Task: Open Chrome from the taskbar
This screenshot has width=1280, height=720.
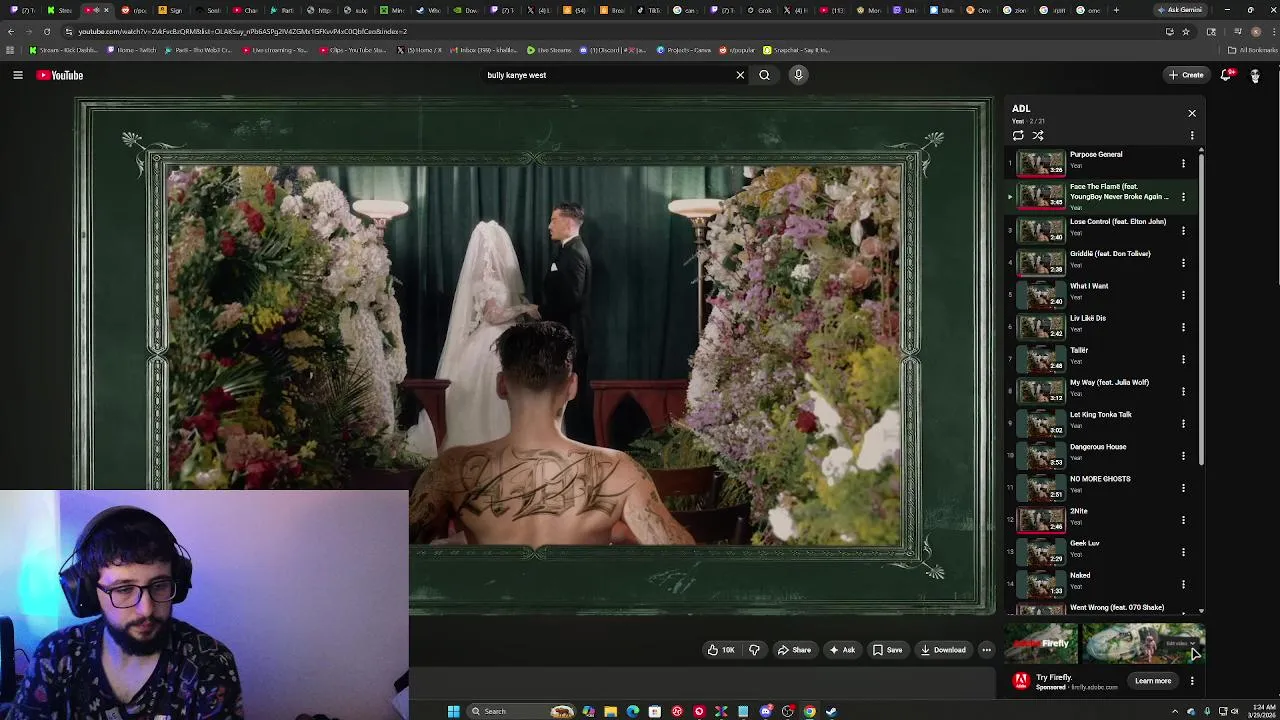Action: pos(809,711)
